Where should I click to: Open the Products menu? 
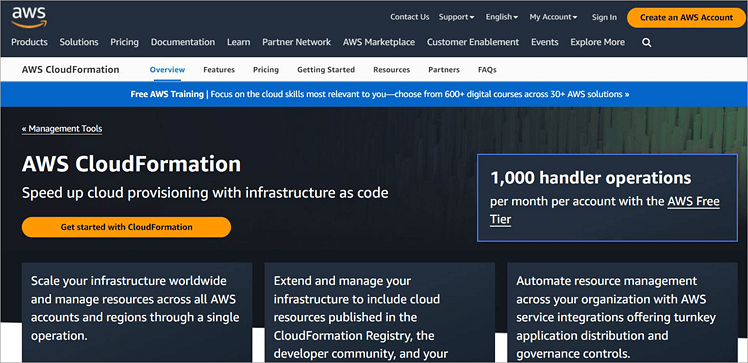point(30,42)
